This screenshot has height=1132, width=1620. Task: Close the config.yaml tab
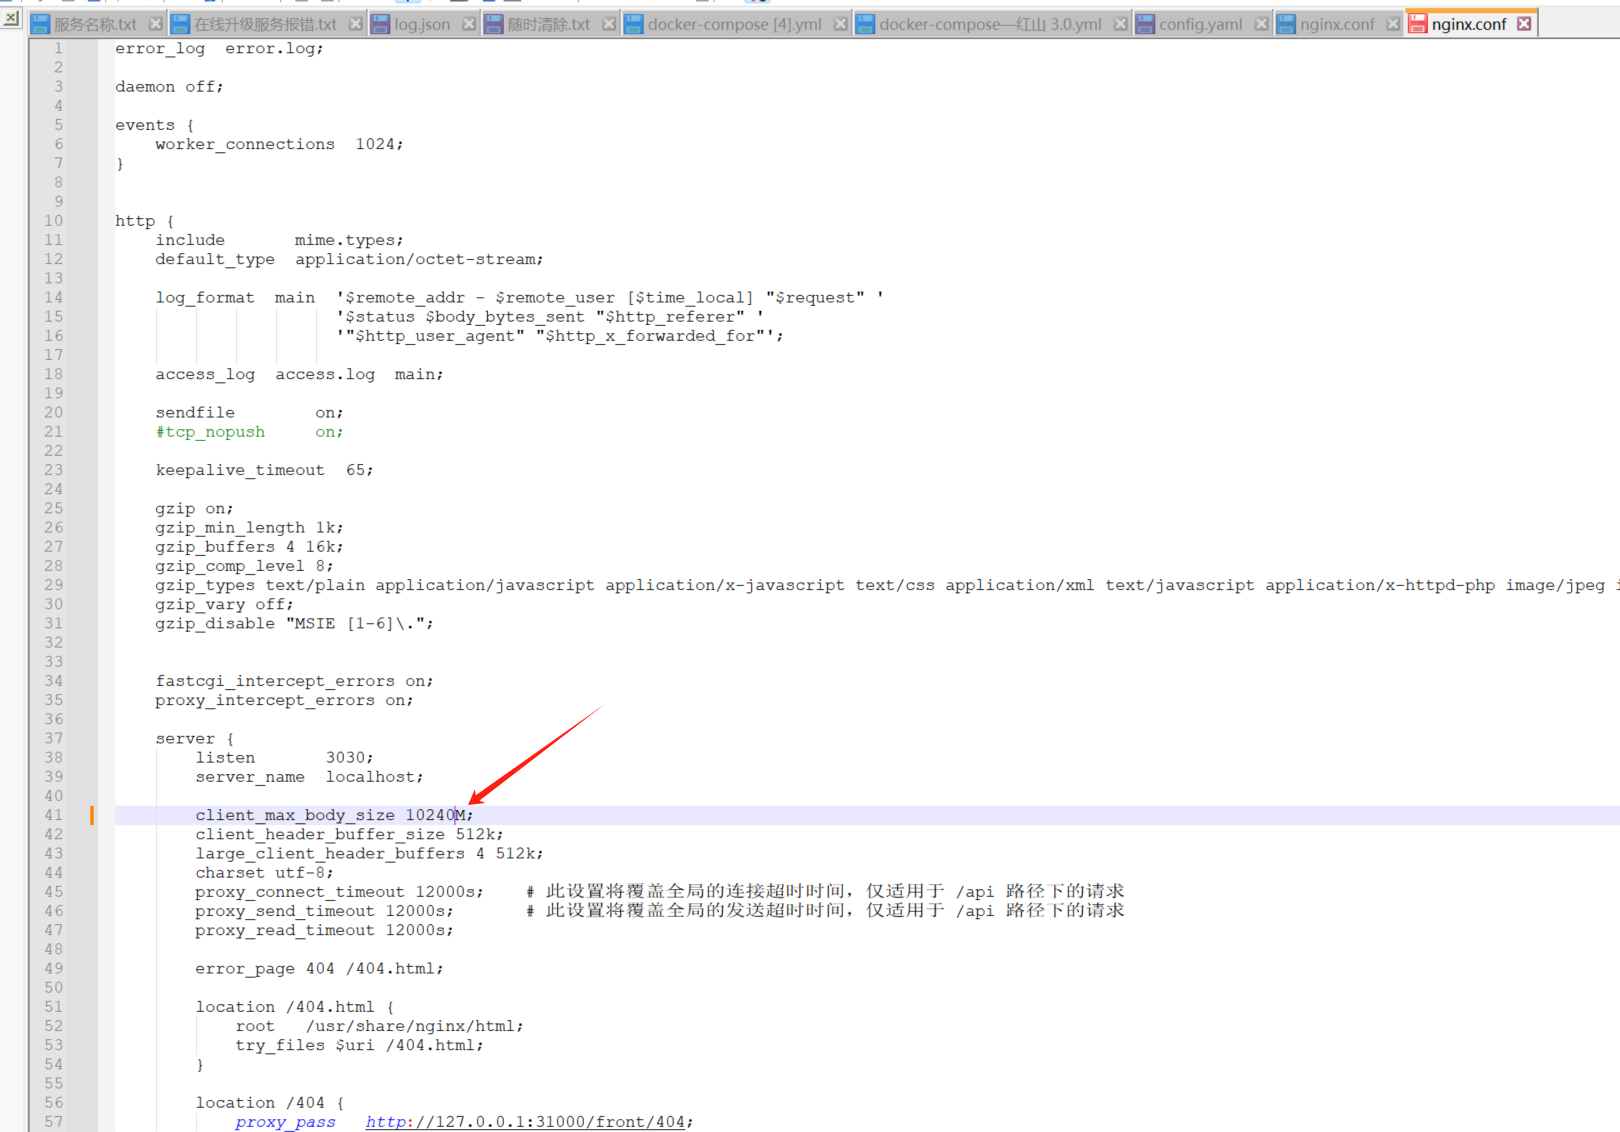coord(1261,24)
